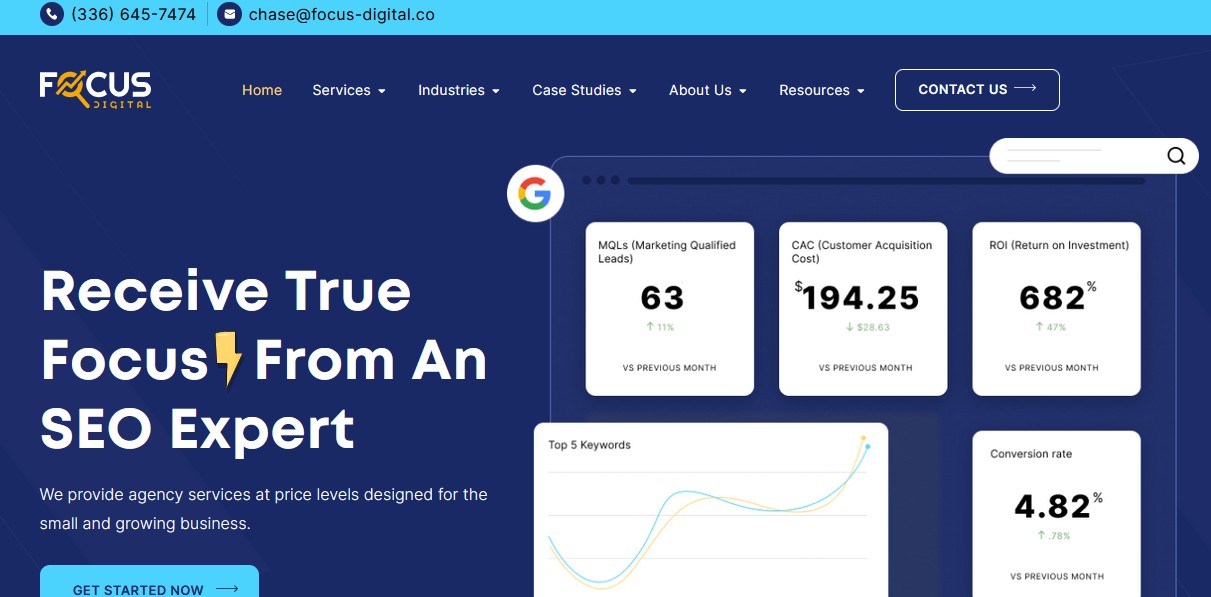Select the MQLs metric card
This screenshot has height=597, width=1211.
click(x=669, y=307)
